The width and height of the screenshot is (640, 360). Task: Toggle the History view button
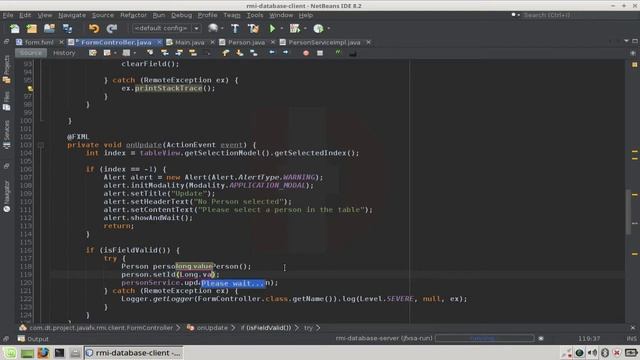click(64, 53)
